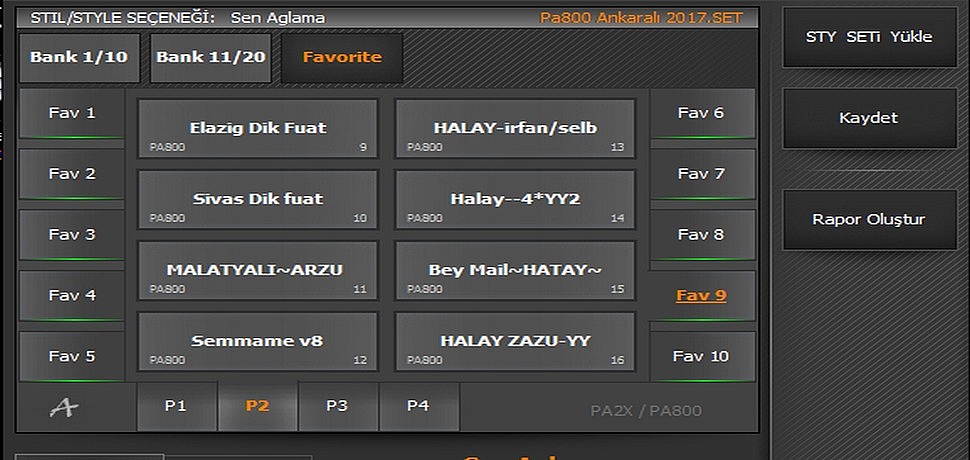Activate the Fav 6 bank
The height and width of the screenshot is (460, 970).
(702, 114)
